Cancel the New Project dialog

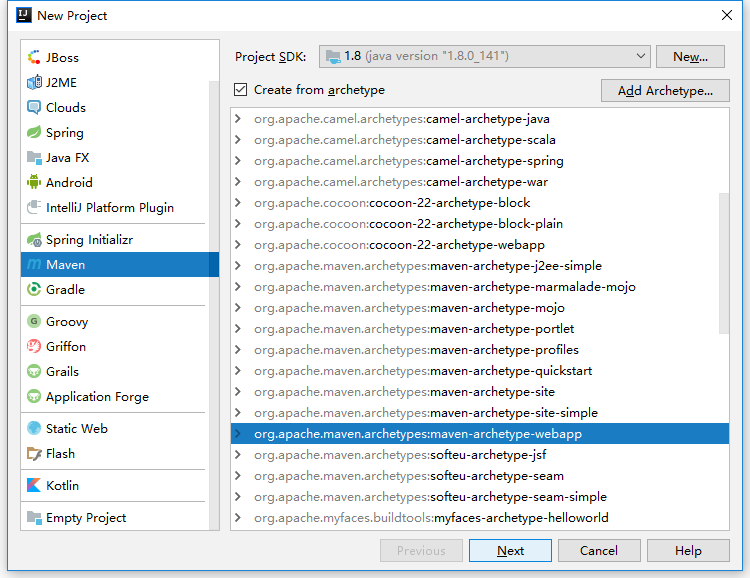click(x=598, y=551)
